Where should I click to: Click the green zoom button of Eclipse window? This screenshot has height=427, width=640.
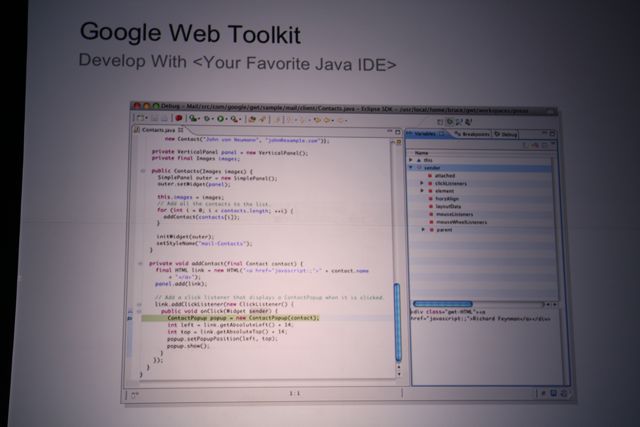pos(156,106)
